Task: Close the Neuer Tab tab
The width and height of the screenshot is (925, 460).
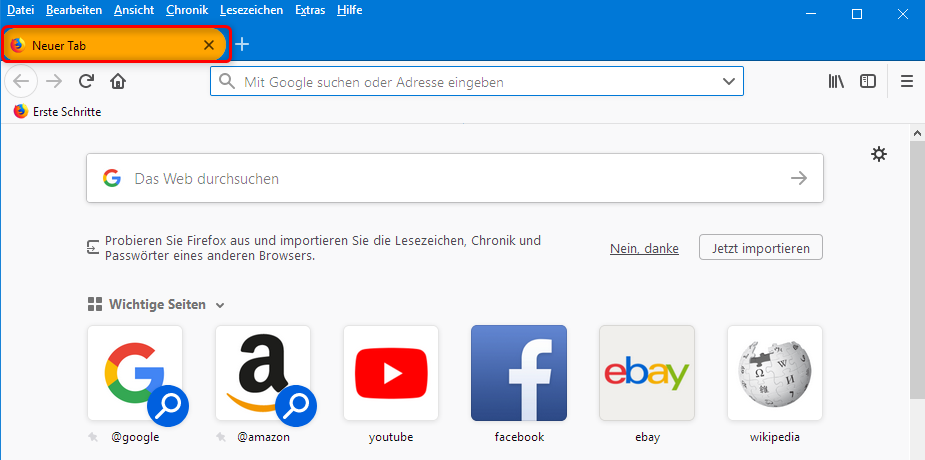Action: click(x=208, y=45)
